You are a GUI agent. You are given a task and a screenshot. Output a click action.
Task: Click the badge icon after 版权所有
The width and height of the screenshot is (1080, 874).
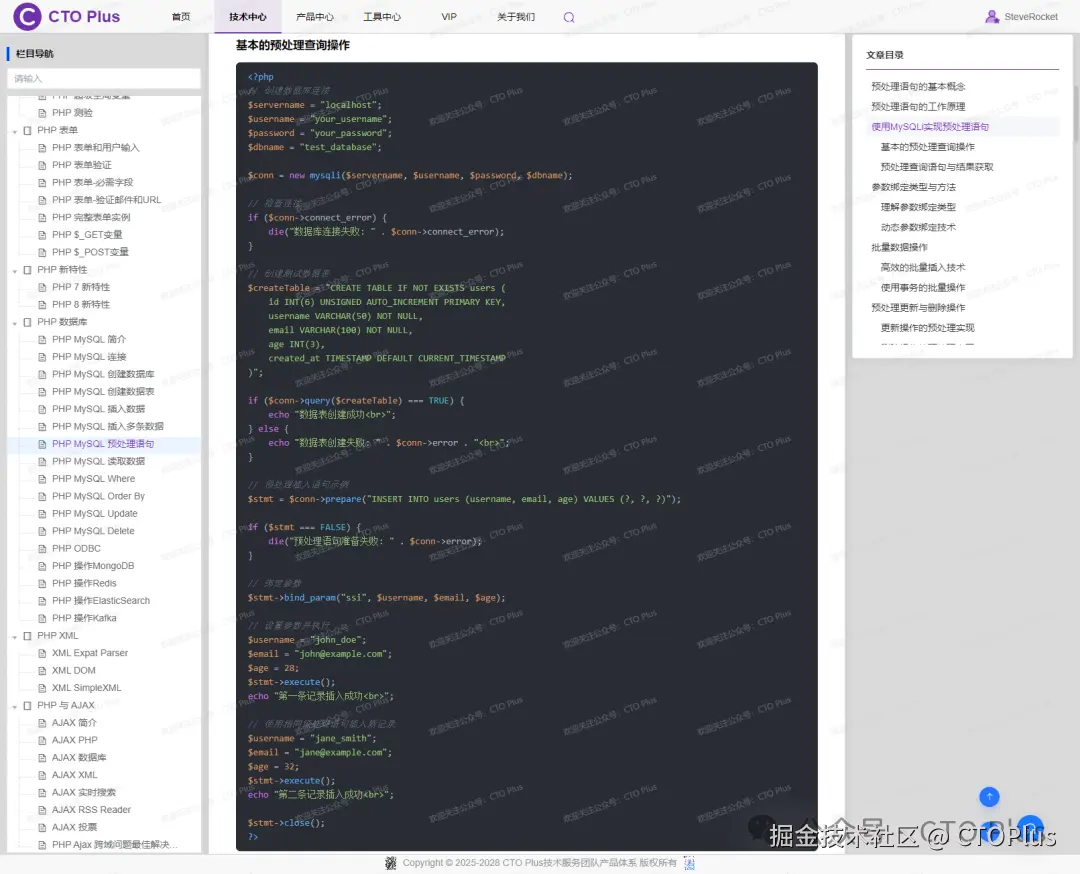click(x=689, y=863)
